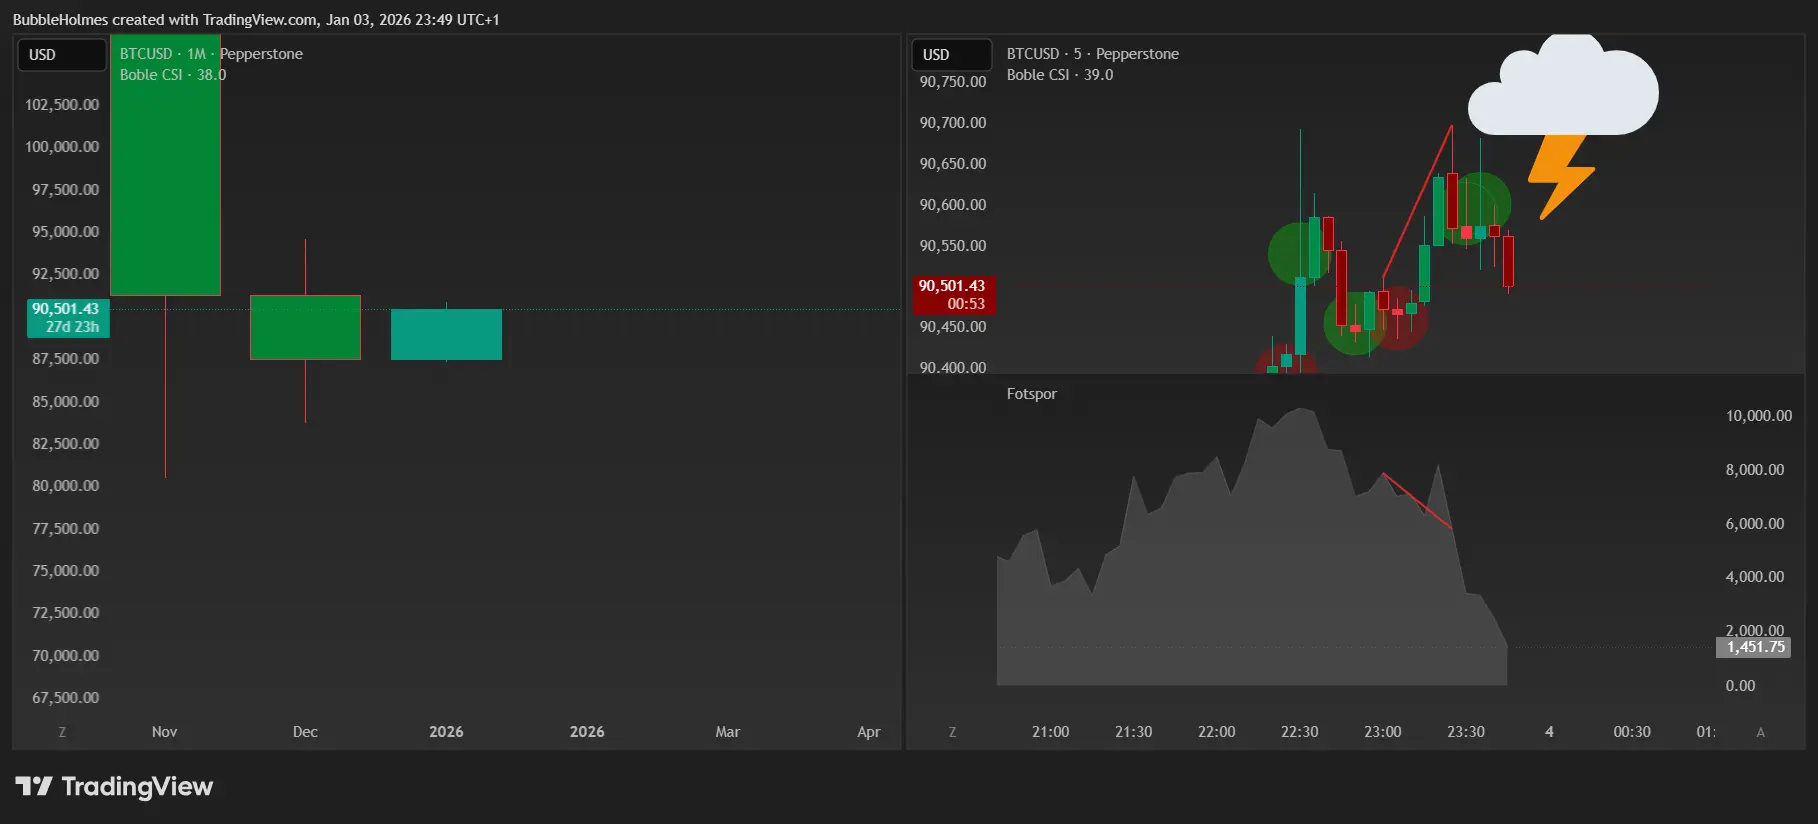Click the gray 1,451.75 Fotspor value label
Viewport: 1818px width, 824px height.
tap(1755, 647)
